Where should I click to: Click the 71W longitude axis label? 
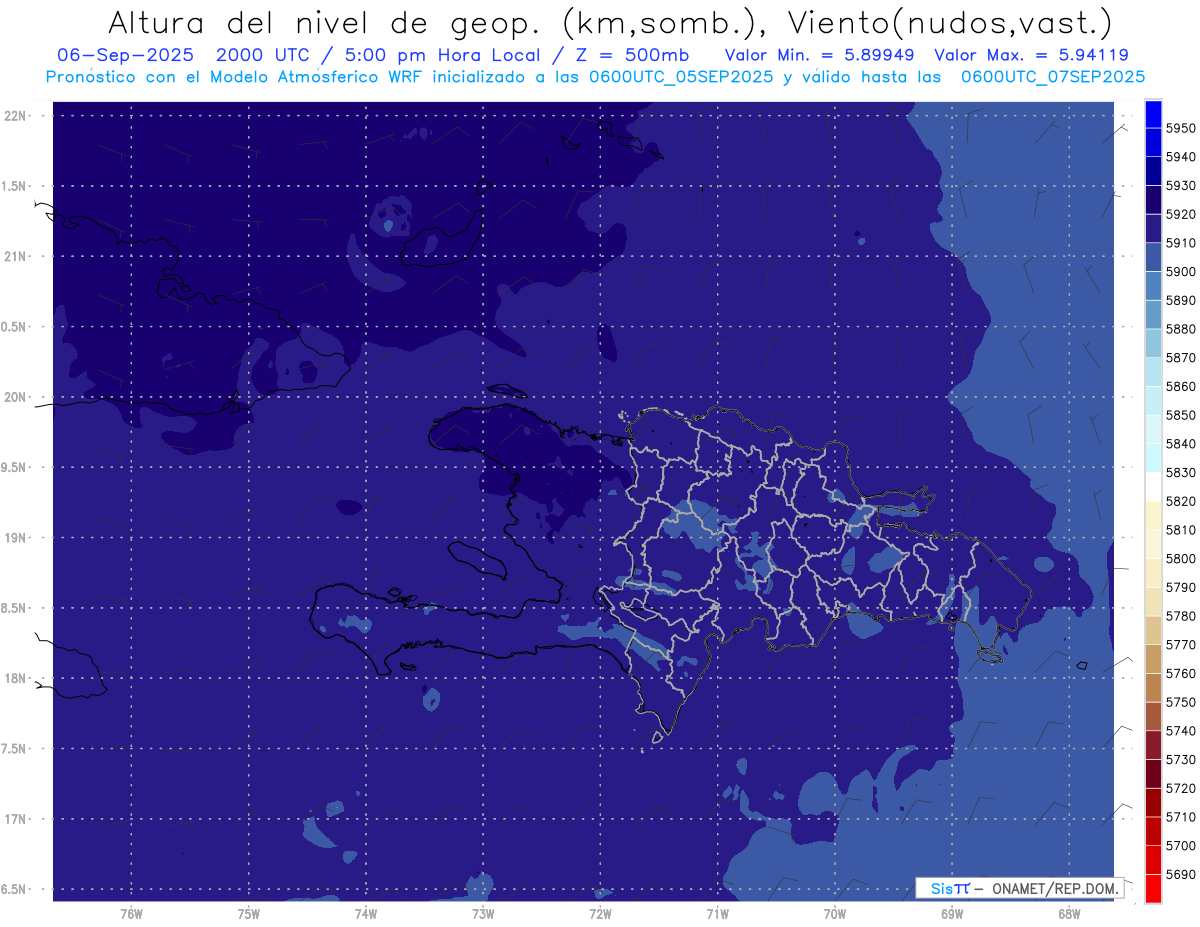tap(717, 912)
